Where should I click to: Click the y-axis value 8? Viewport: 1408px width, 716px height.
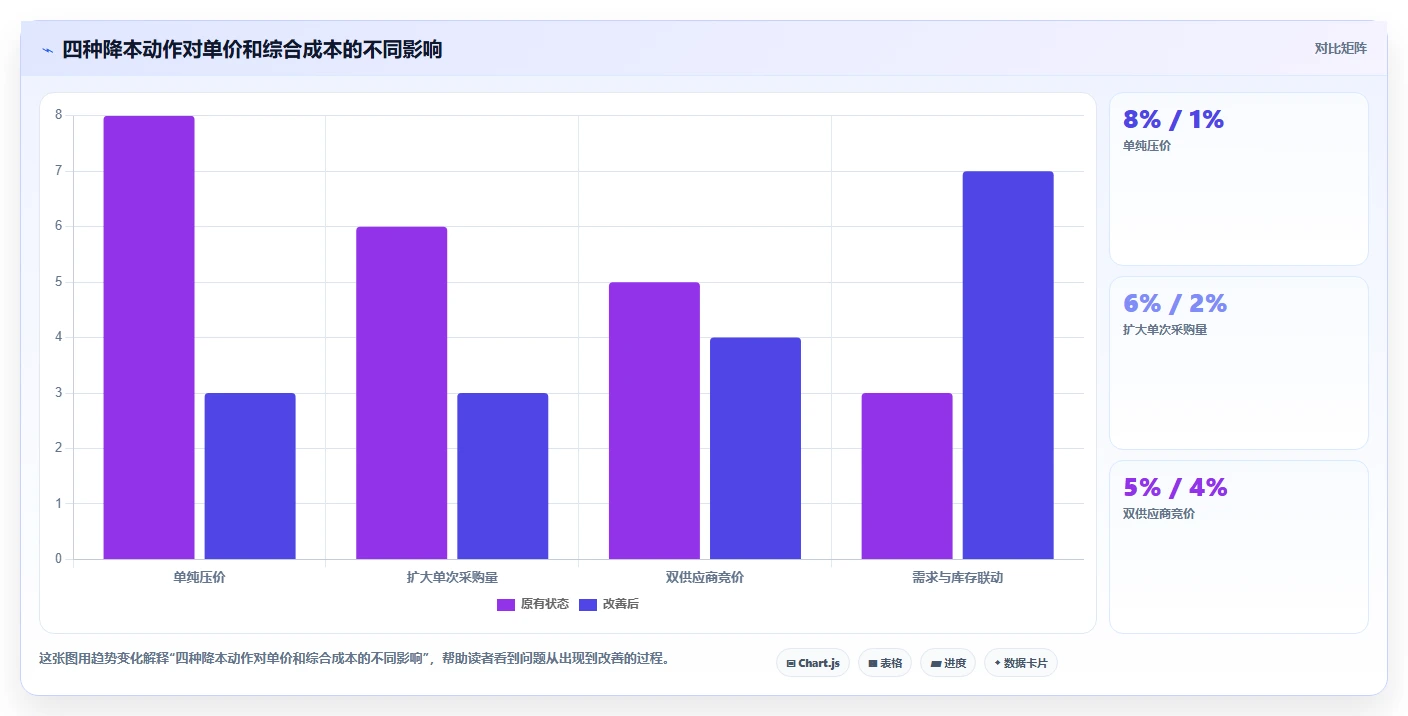(x=58, y=115)
